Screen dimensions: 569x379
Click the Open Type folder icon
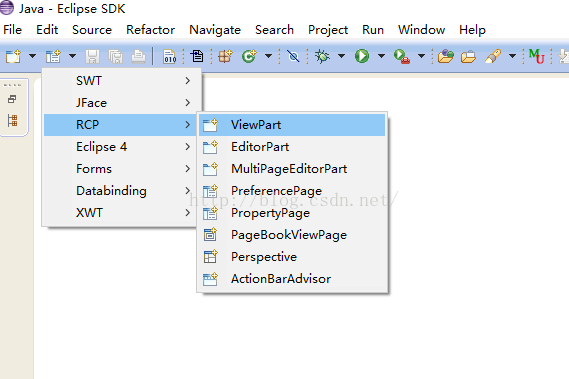click(446, 56)
